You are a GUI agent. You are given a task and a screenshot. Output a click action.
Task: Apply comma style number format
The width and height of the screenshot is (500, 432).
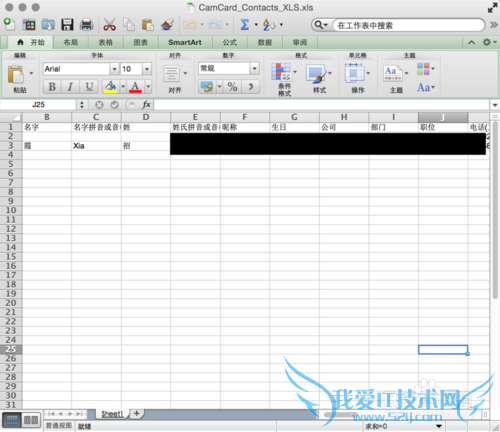click(251, 87)
